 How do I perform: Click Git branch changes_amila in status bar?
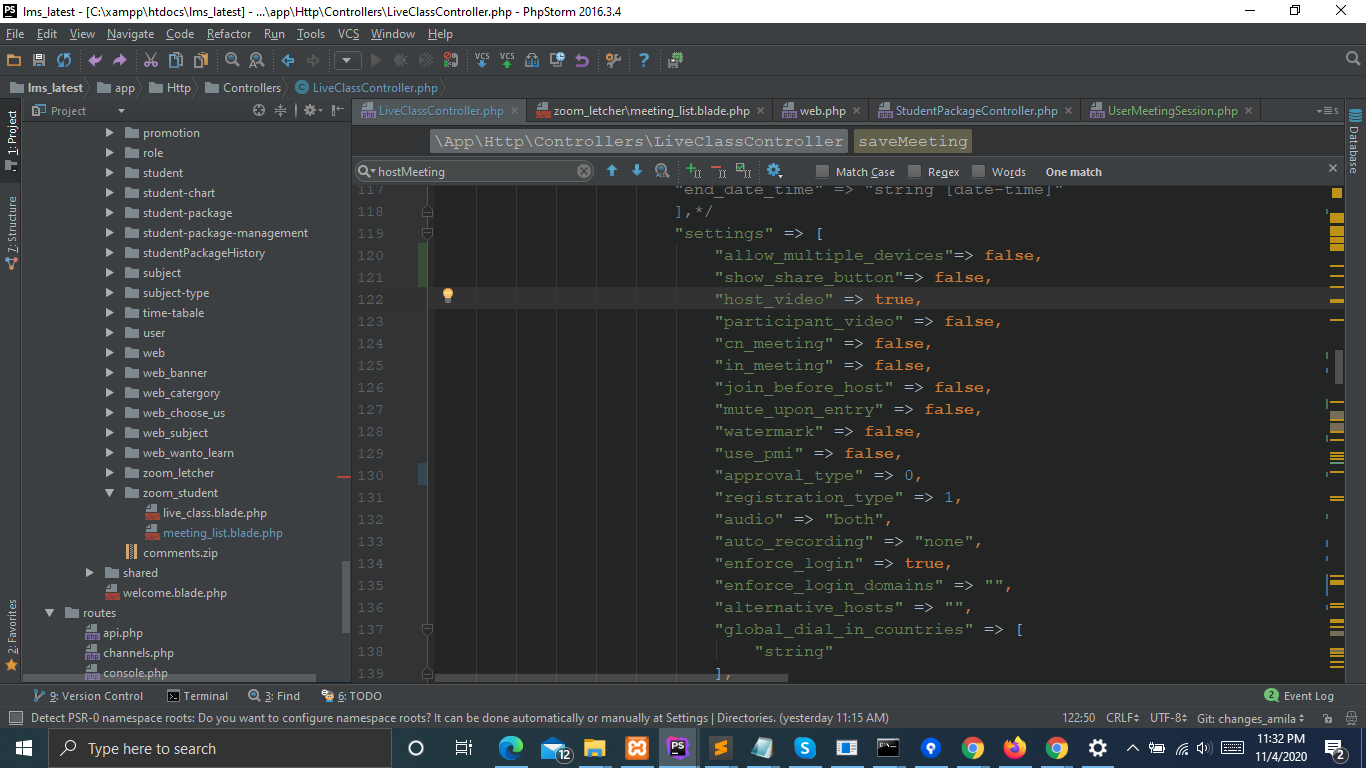coord(1250,718)
